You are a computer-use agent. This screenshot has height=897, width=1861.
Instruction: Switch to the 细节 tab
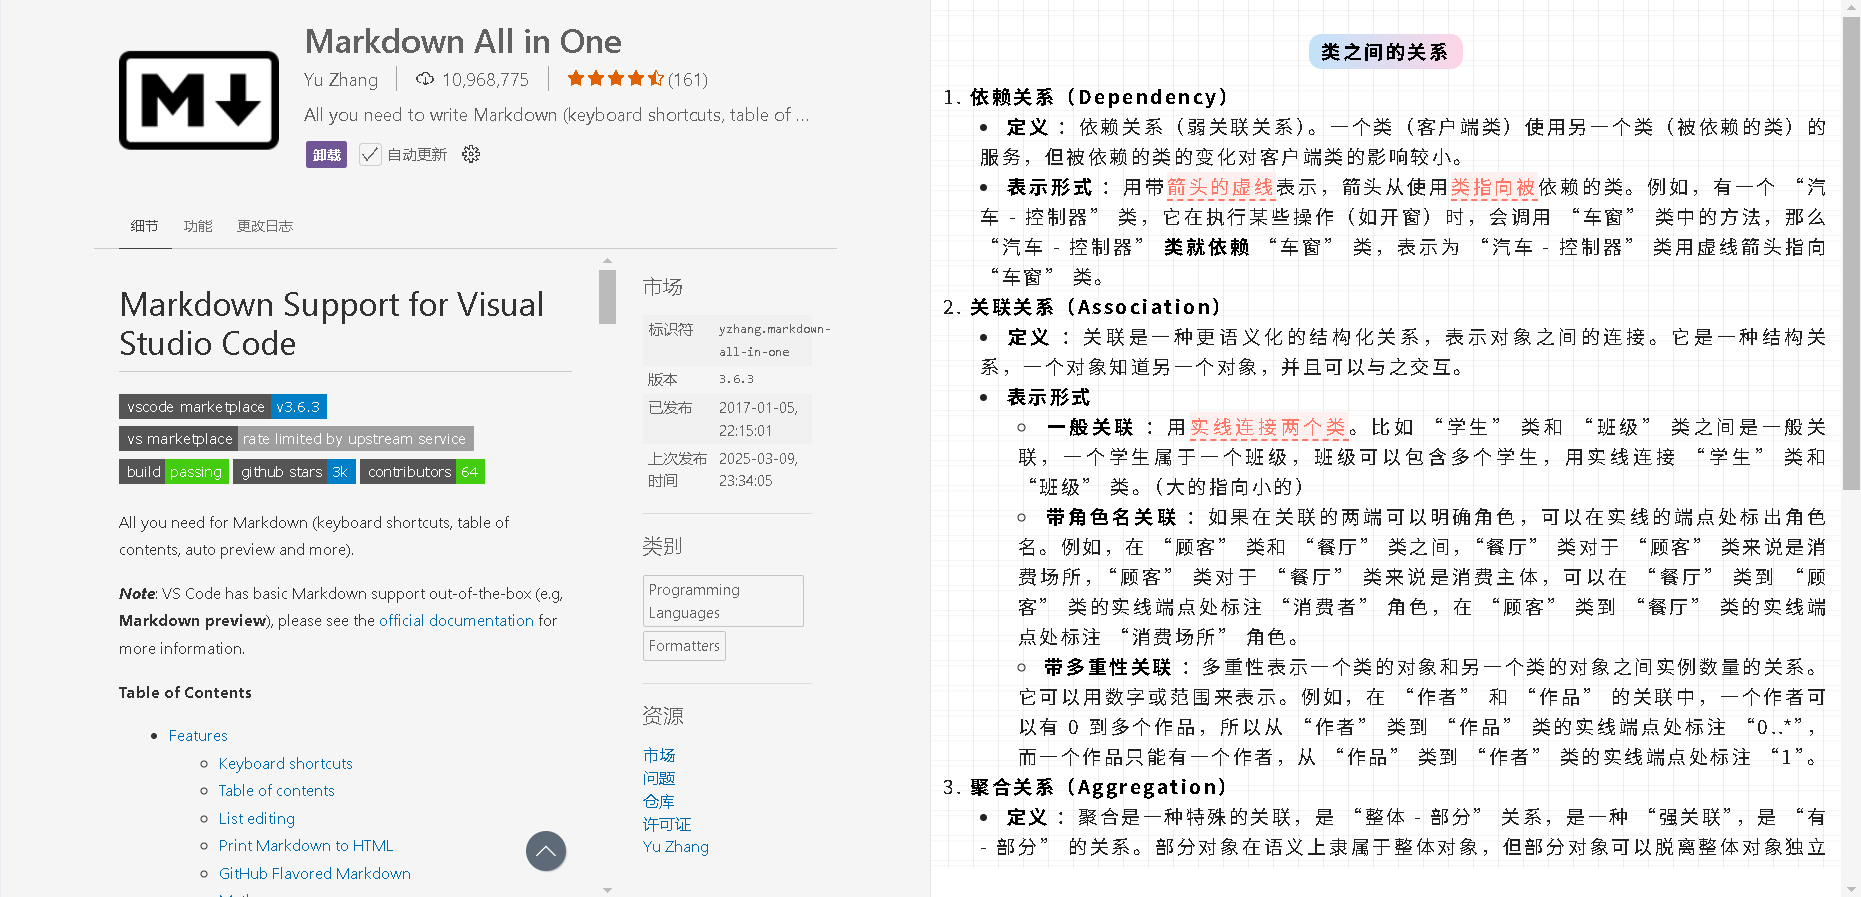[145, 226]
